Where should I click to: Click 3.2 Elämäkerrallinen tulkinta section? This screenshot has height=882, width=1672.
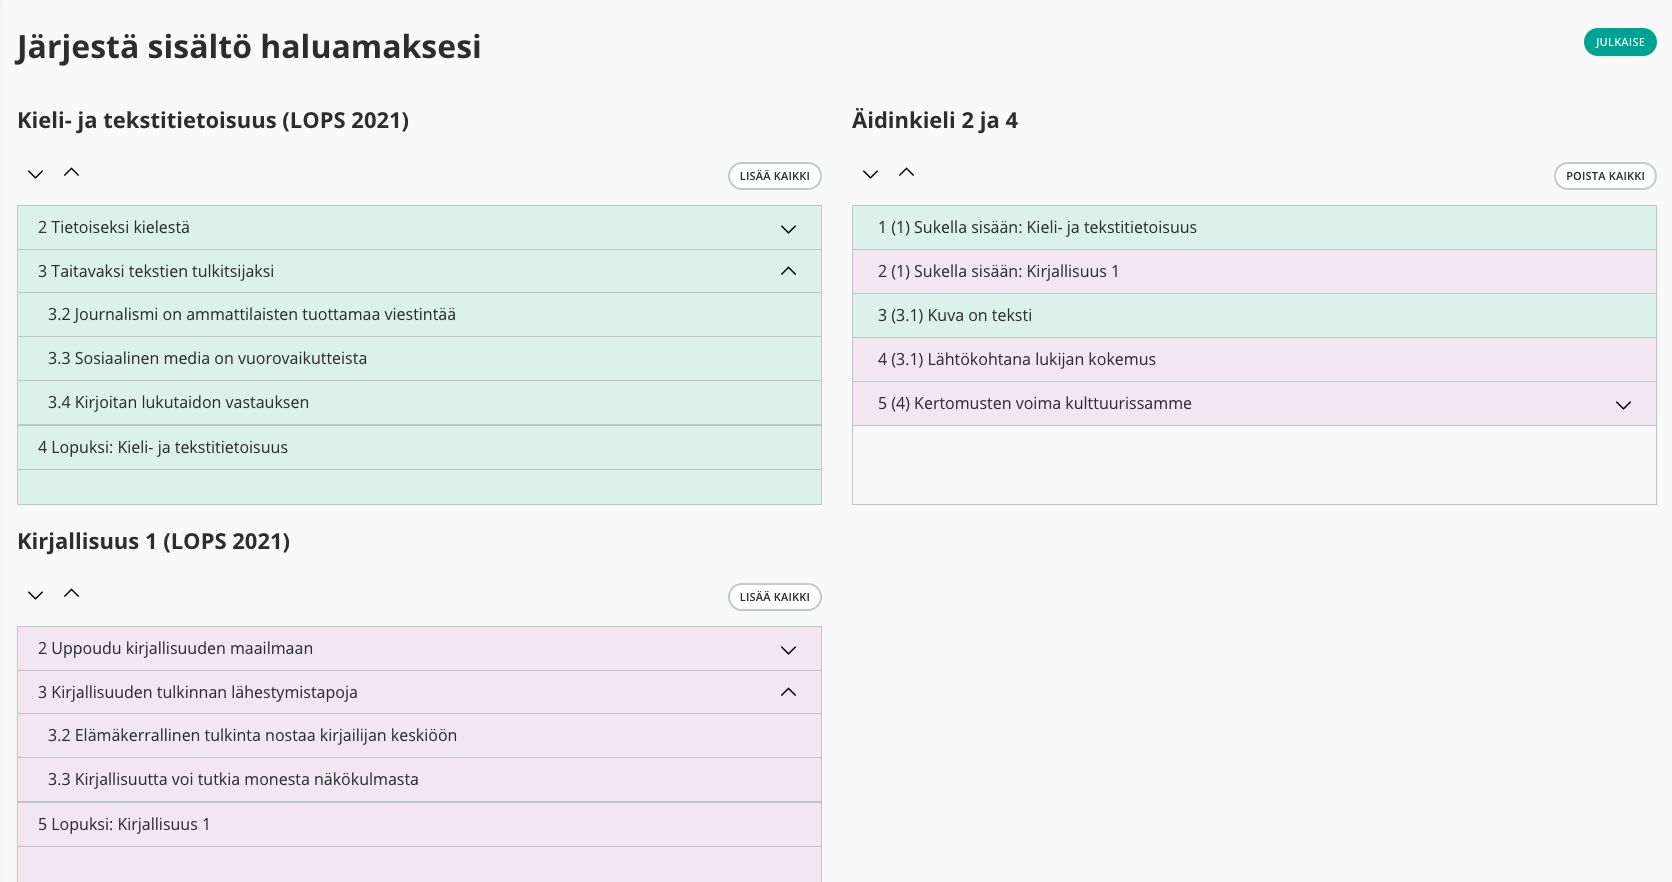(x=252, y=736)
